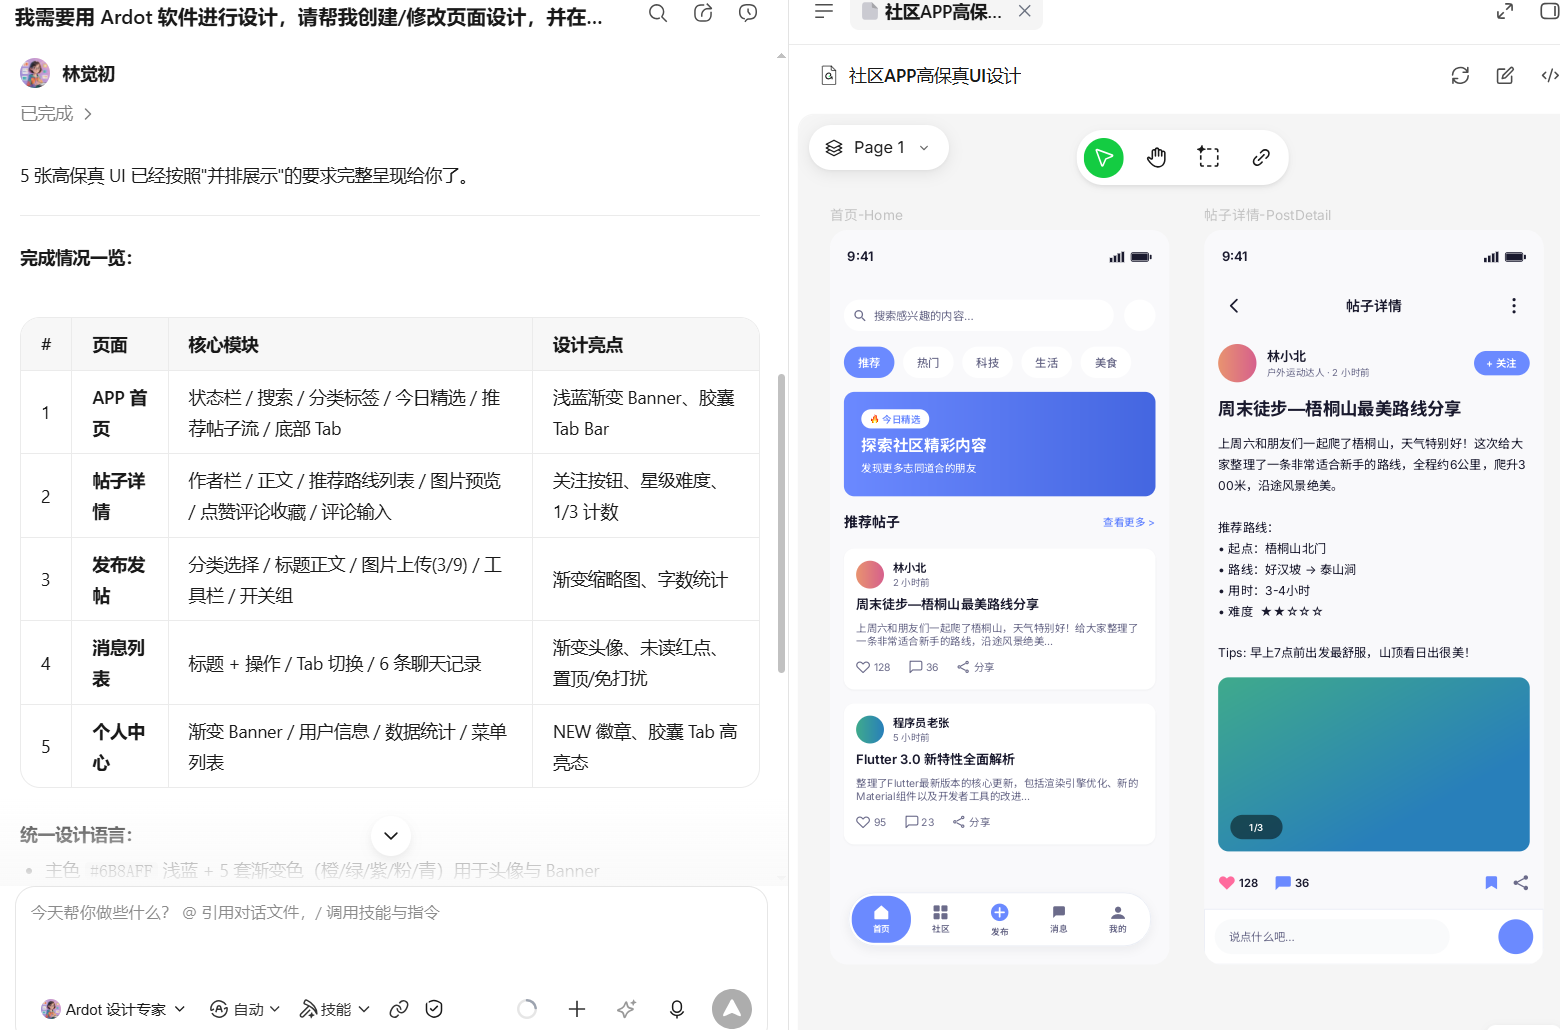Image resolution: width=1560 pixels, height=1030 pixels.
Task: Click the Flutter 3.0 新特性全面解析 post title
Action: (935, 760)
